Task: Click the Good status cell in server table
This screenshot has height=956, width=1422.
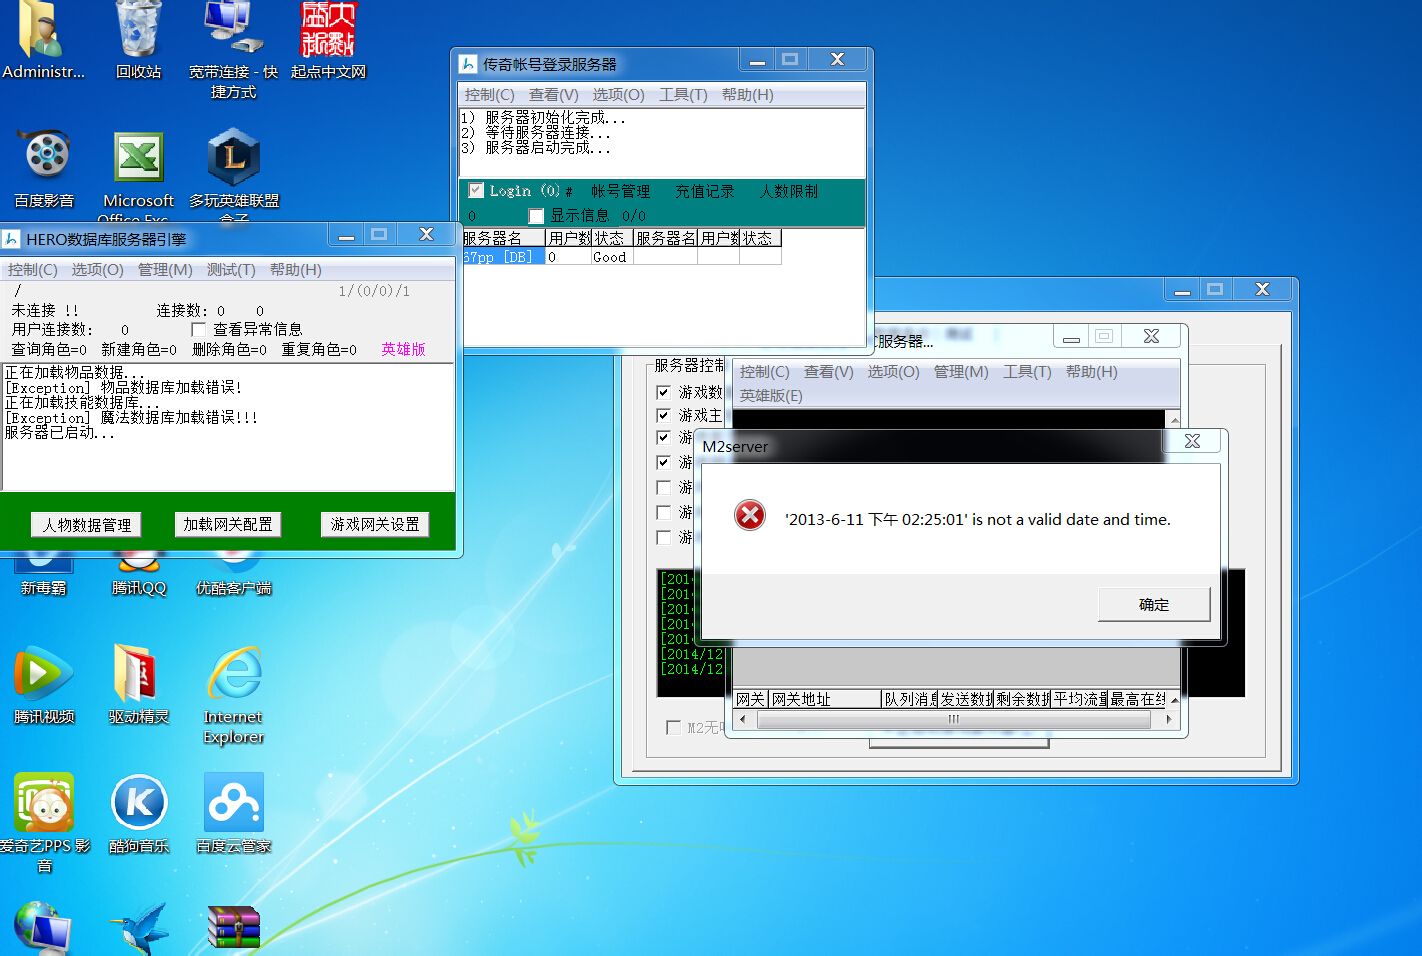Action: point(611,257)
